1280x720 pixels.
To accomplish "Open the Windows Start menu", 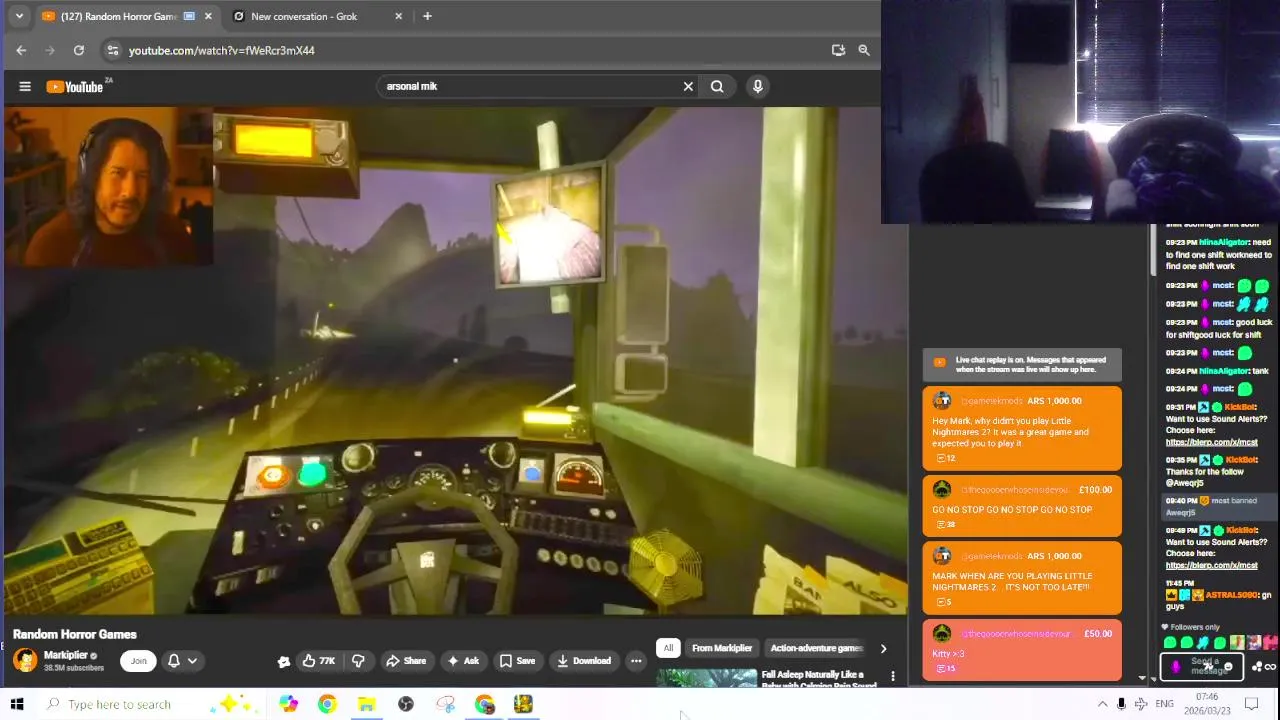I will click(17, 704).
